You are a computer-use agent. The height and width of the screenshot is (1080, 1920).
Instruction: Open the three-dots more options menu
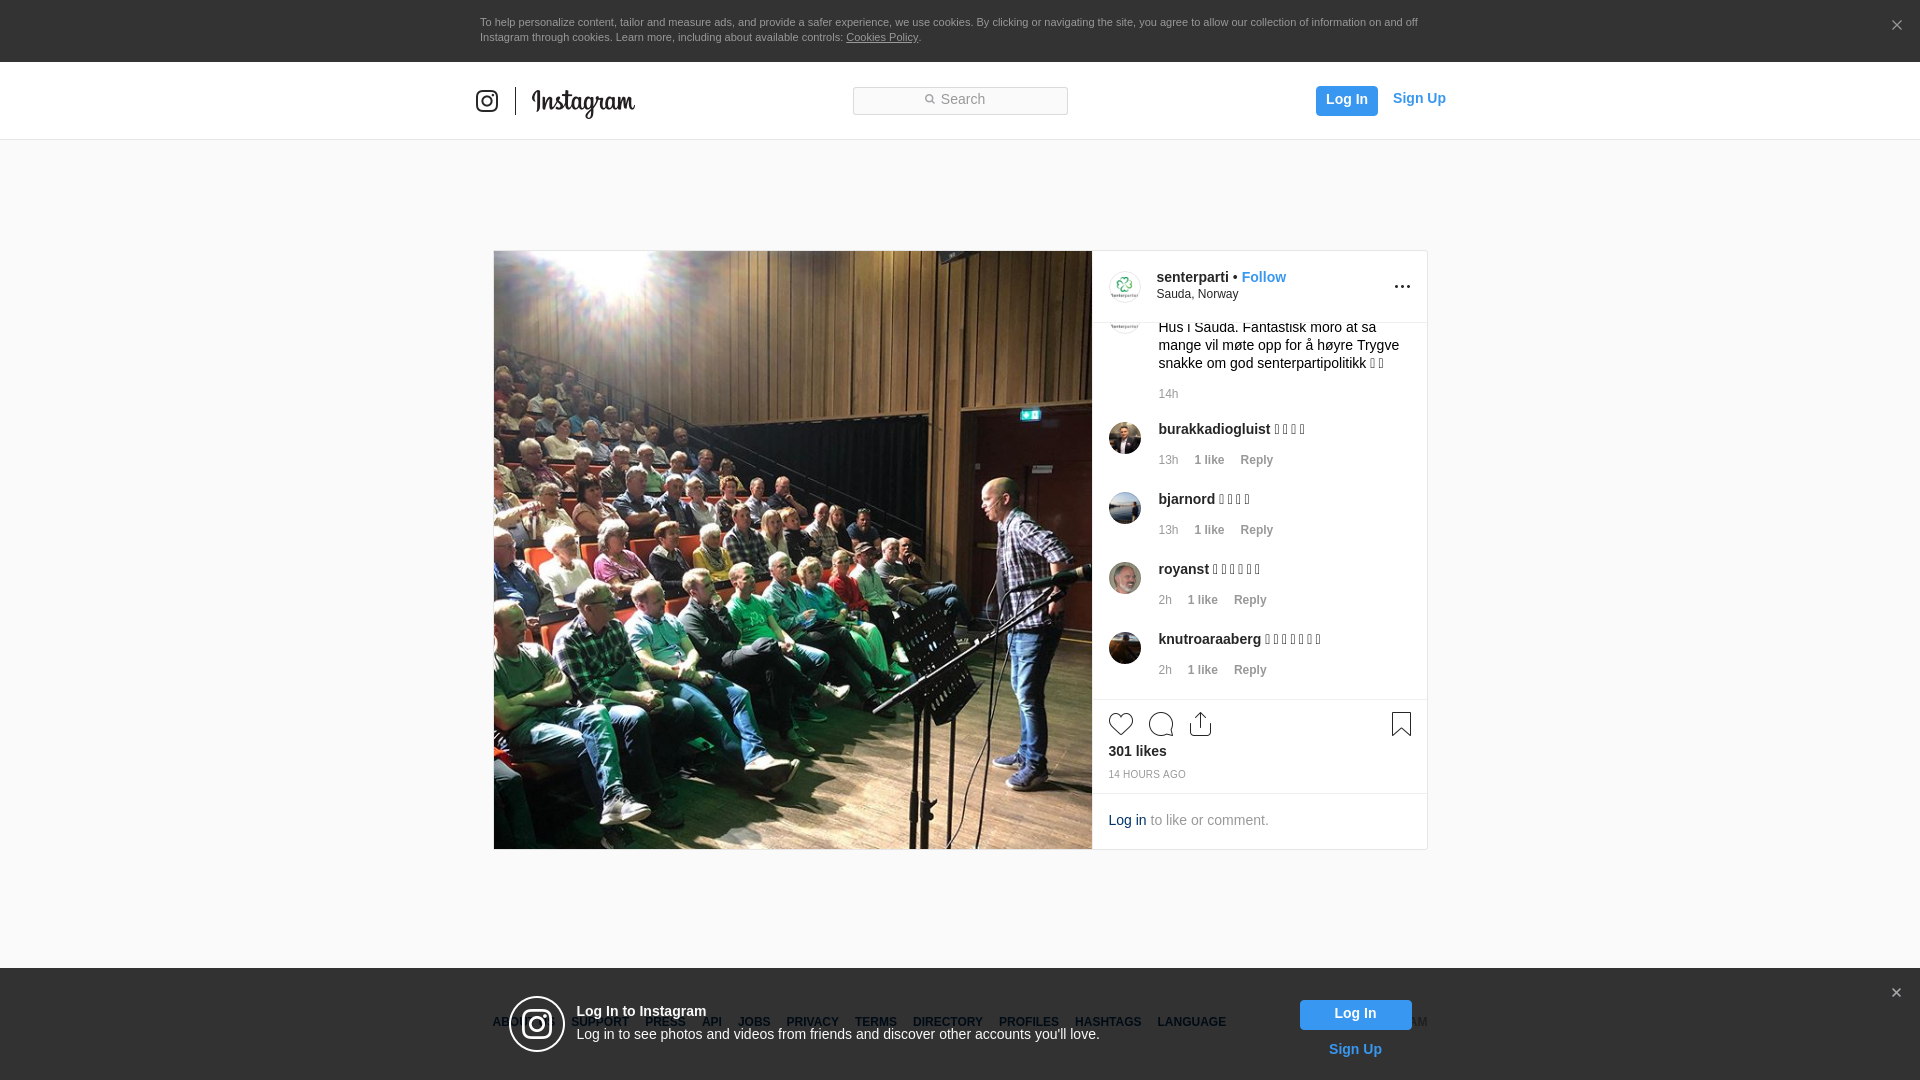coord(1402,287)
